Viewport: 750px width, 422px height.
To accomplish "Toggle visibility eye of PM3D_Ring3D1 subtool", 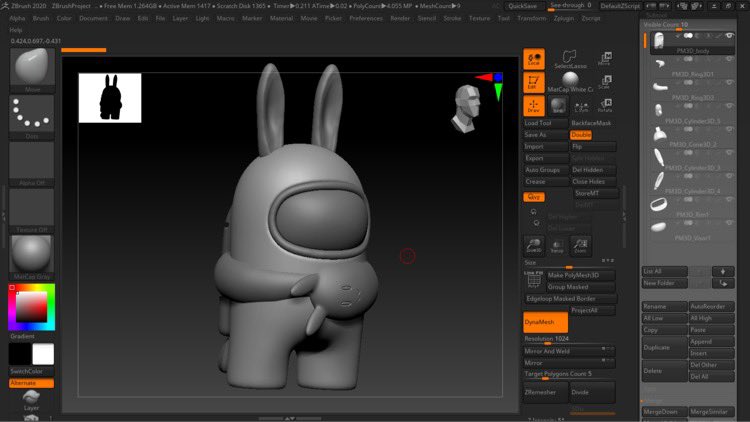I will [x=729, y=59].
